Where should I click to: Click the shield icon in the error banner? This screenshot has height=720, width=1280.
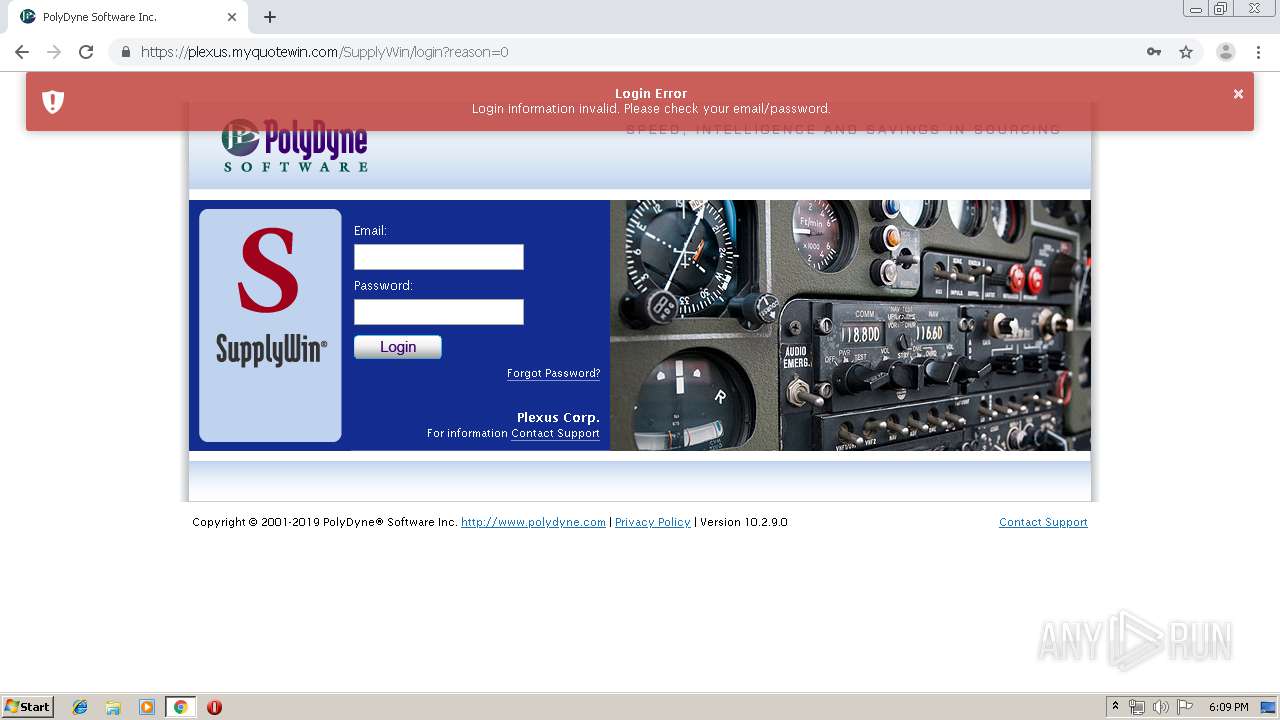[x=53, y=101]
